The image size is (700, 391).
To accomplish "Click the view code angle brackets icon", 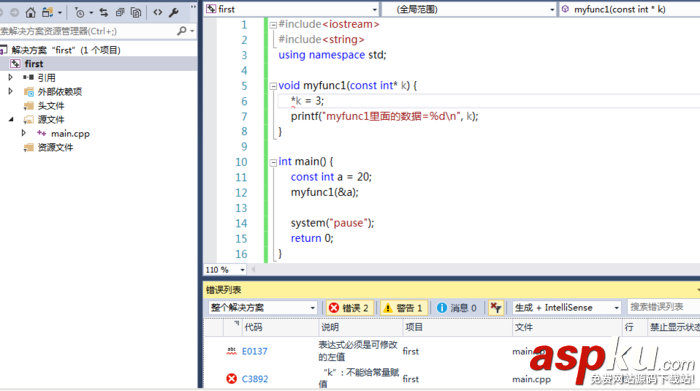I will click(158, 12).
